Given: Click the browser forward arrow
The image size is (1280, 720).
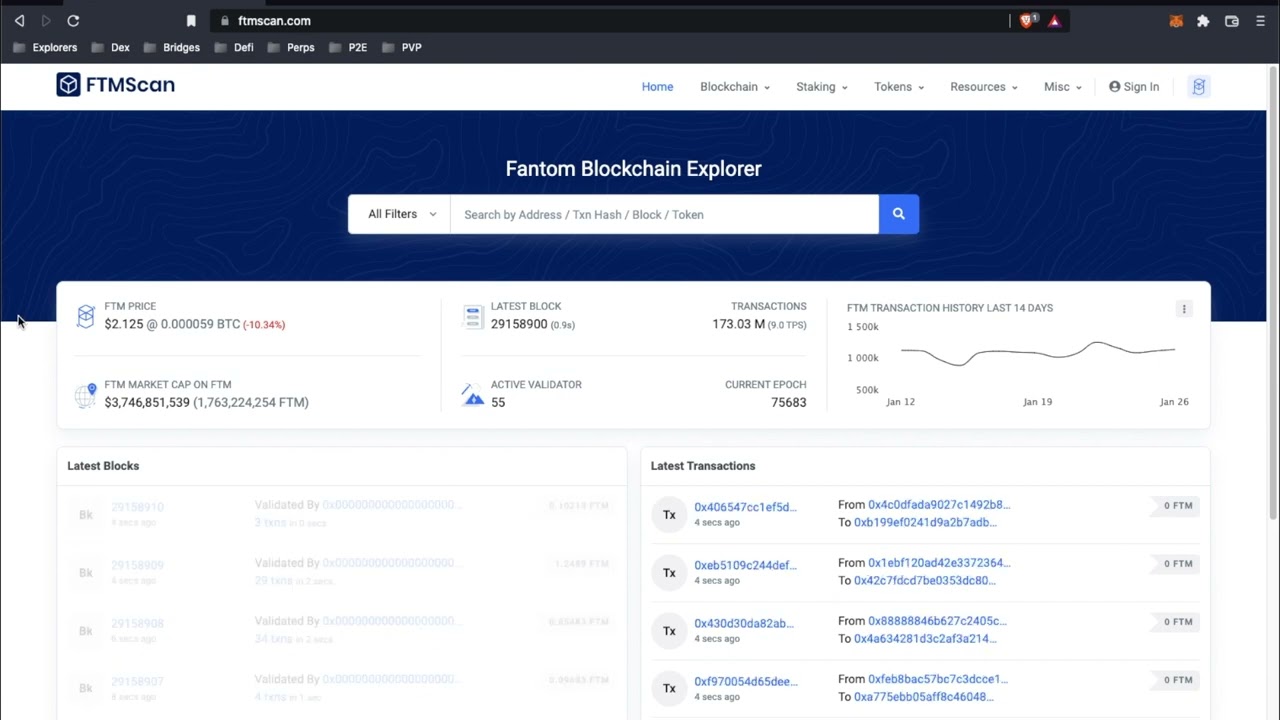Looking at the screenshot, I should [46, 20].
